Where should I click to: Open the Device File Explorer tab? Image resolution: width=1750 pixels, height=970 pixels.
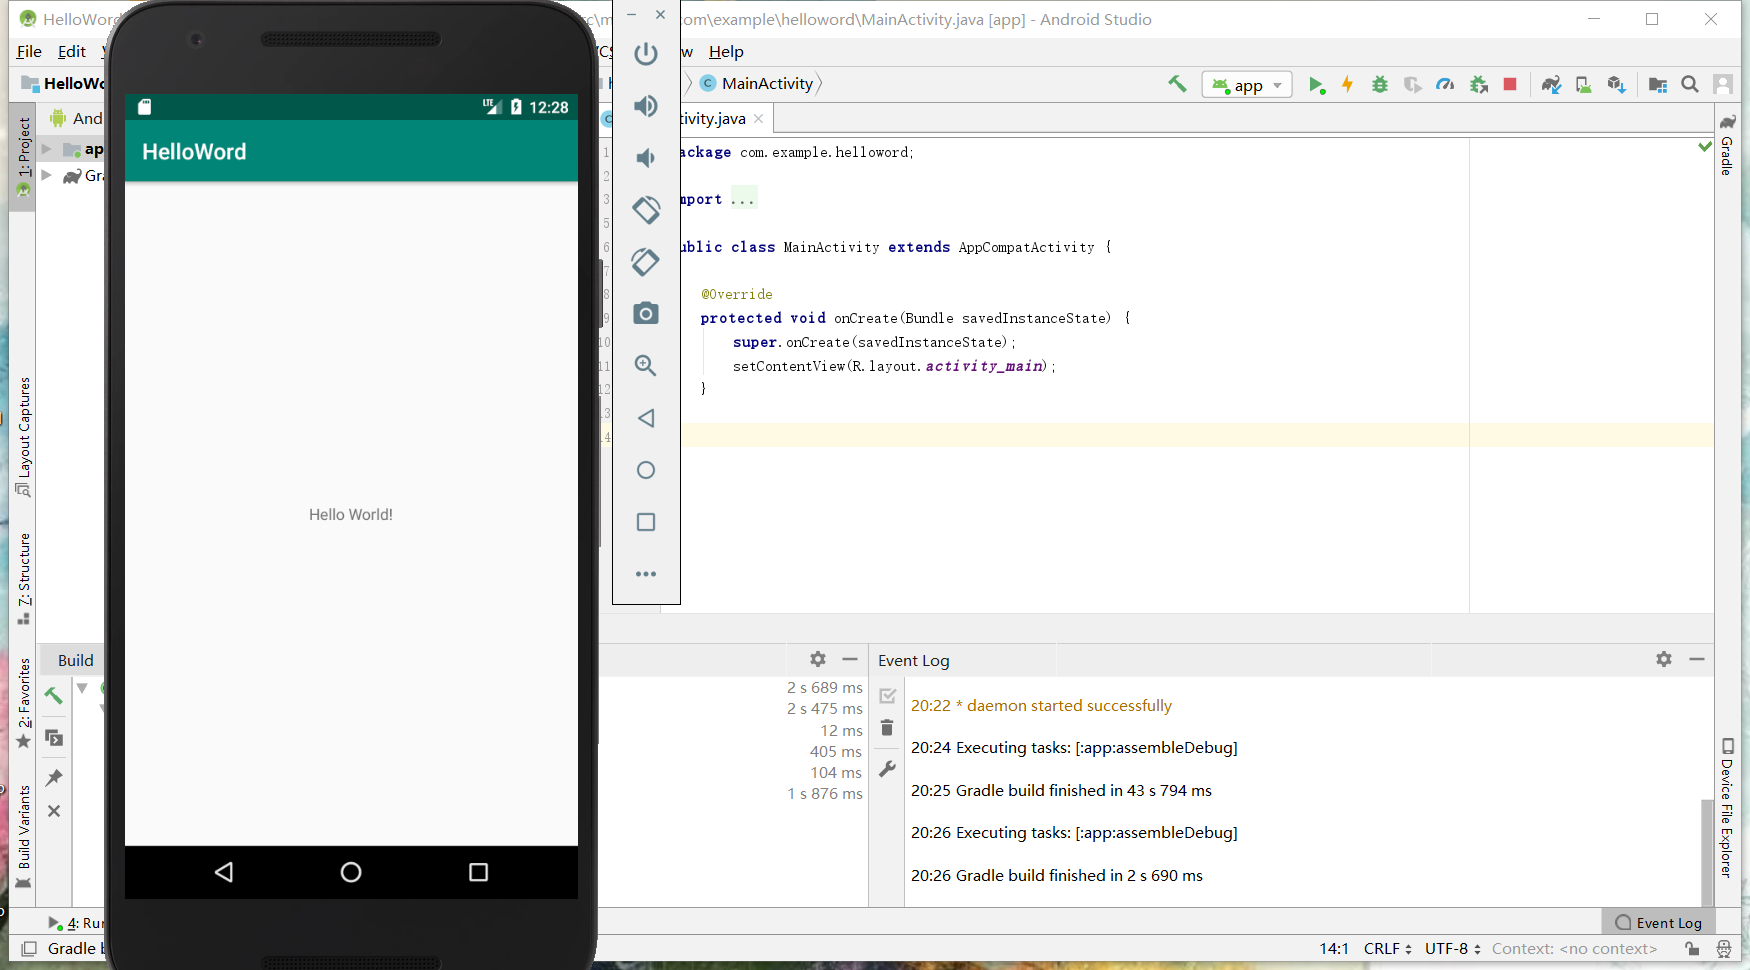tap(1727, 808)
